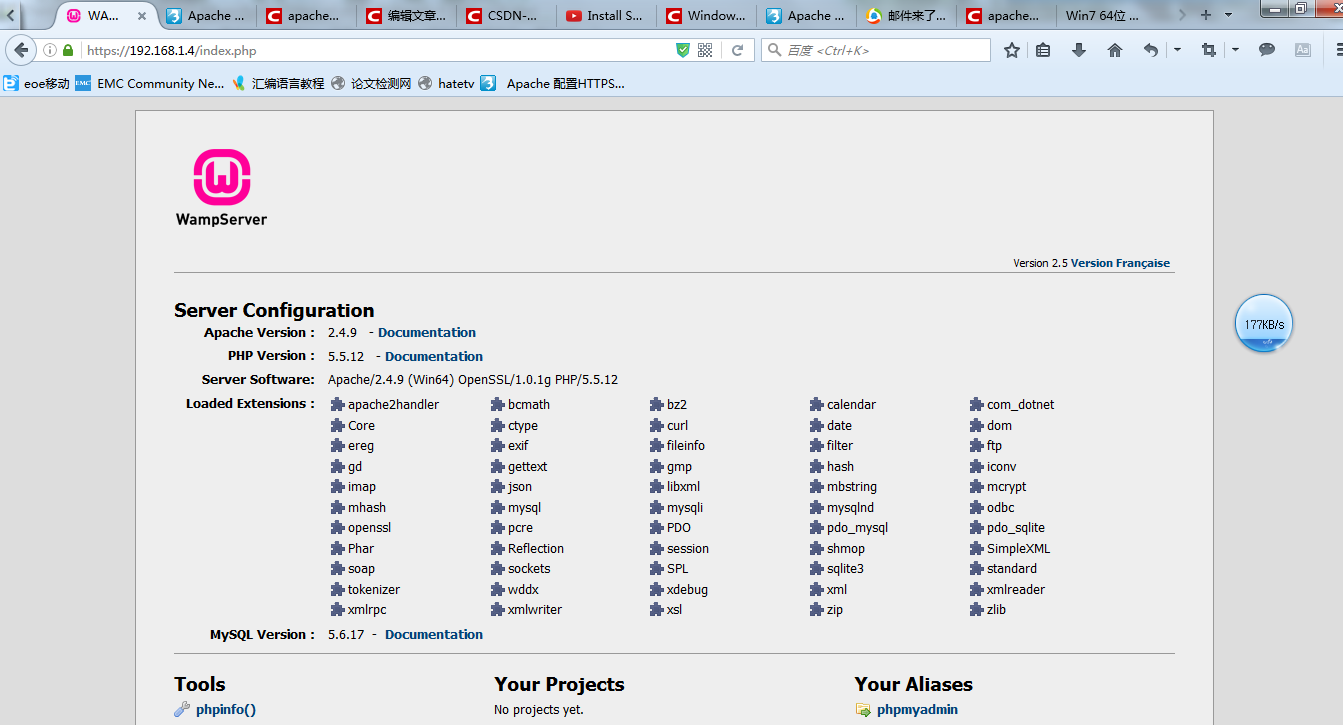Image resolution: width=1343 pixels, height=725 pixels.
Task: Open Apache Version Documentation link
Action: (427, 333)
